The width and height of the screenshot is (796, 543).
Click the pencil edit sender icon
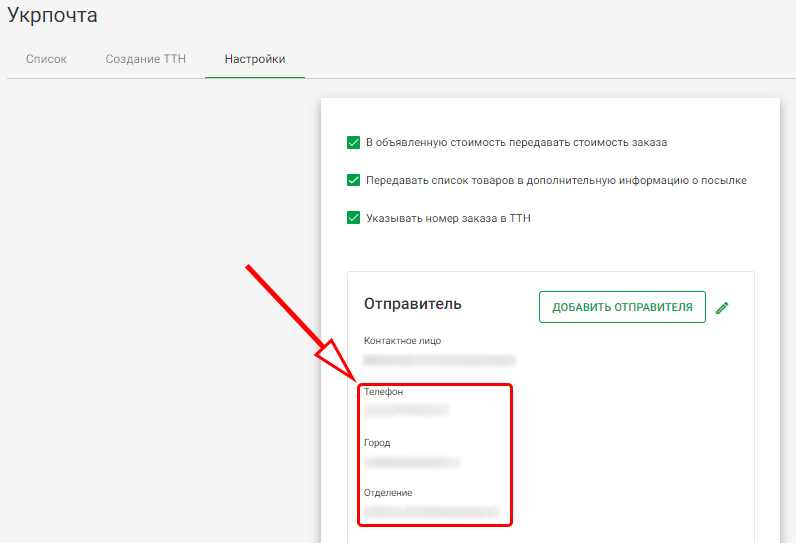[722, 308]
